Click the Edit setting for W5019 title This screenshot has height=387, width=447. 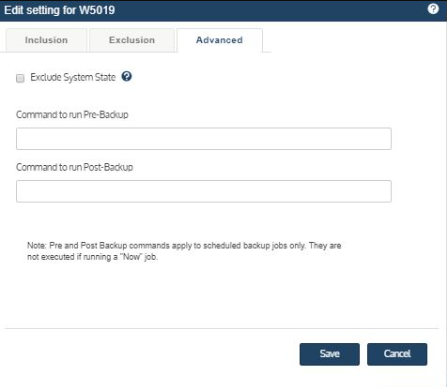[x=60, y=10]
